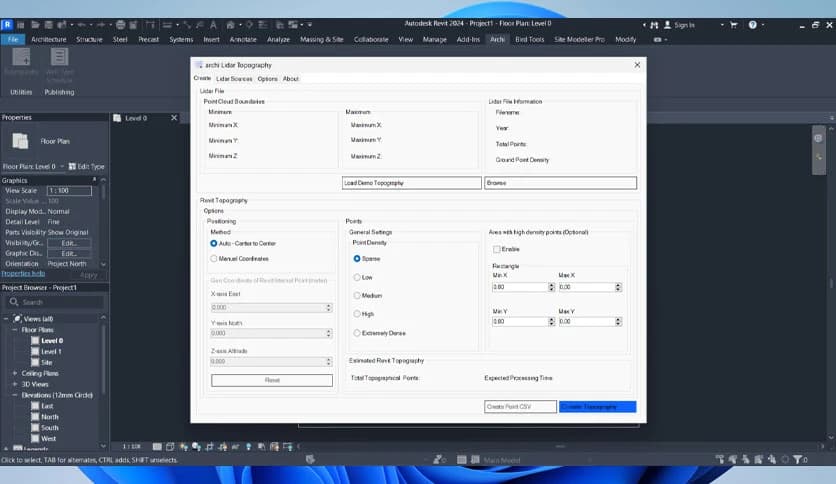Click the North elevation view icon
Screen dimensions: 836x484
click(x=35, y=417)
